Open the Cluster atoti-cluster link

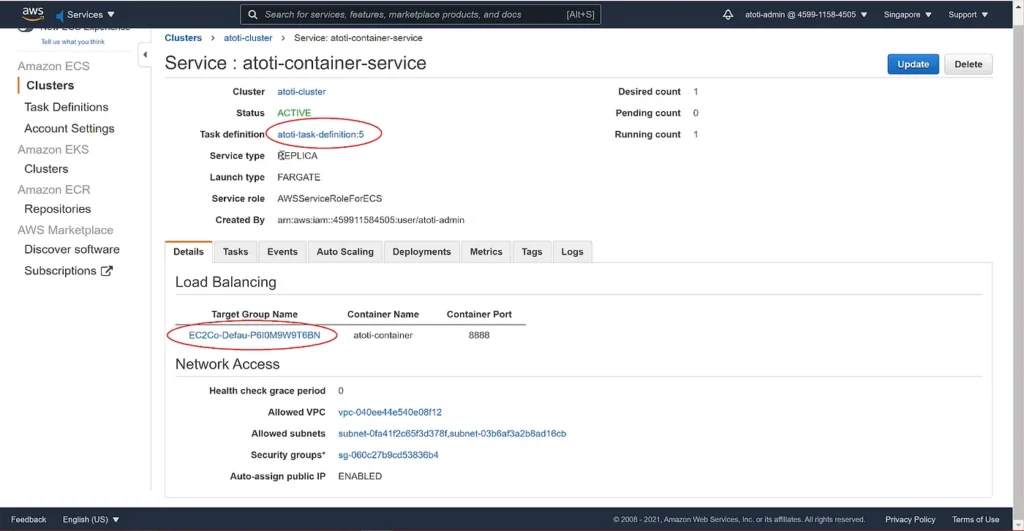coord(301,92)
